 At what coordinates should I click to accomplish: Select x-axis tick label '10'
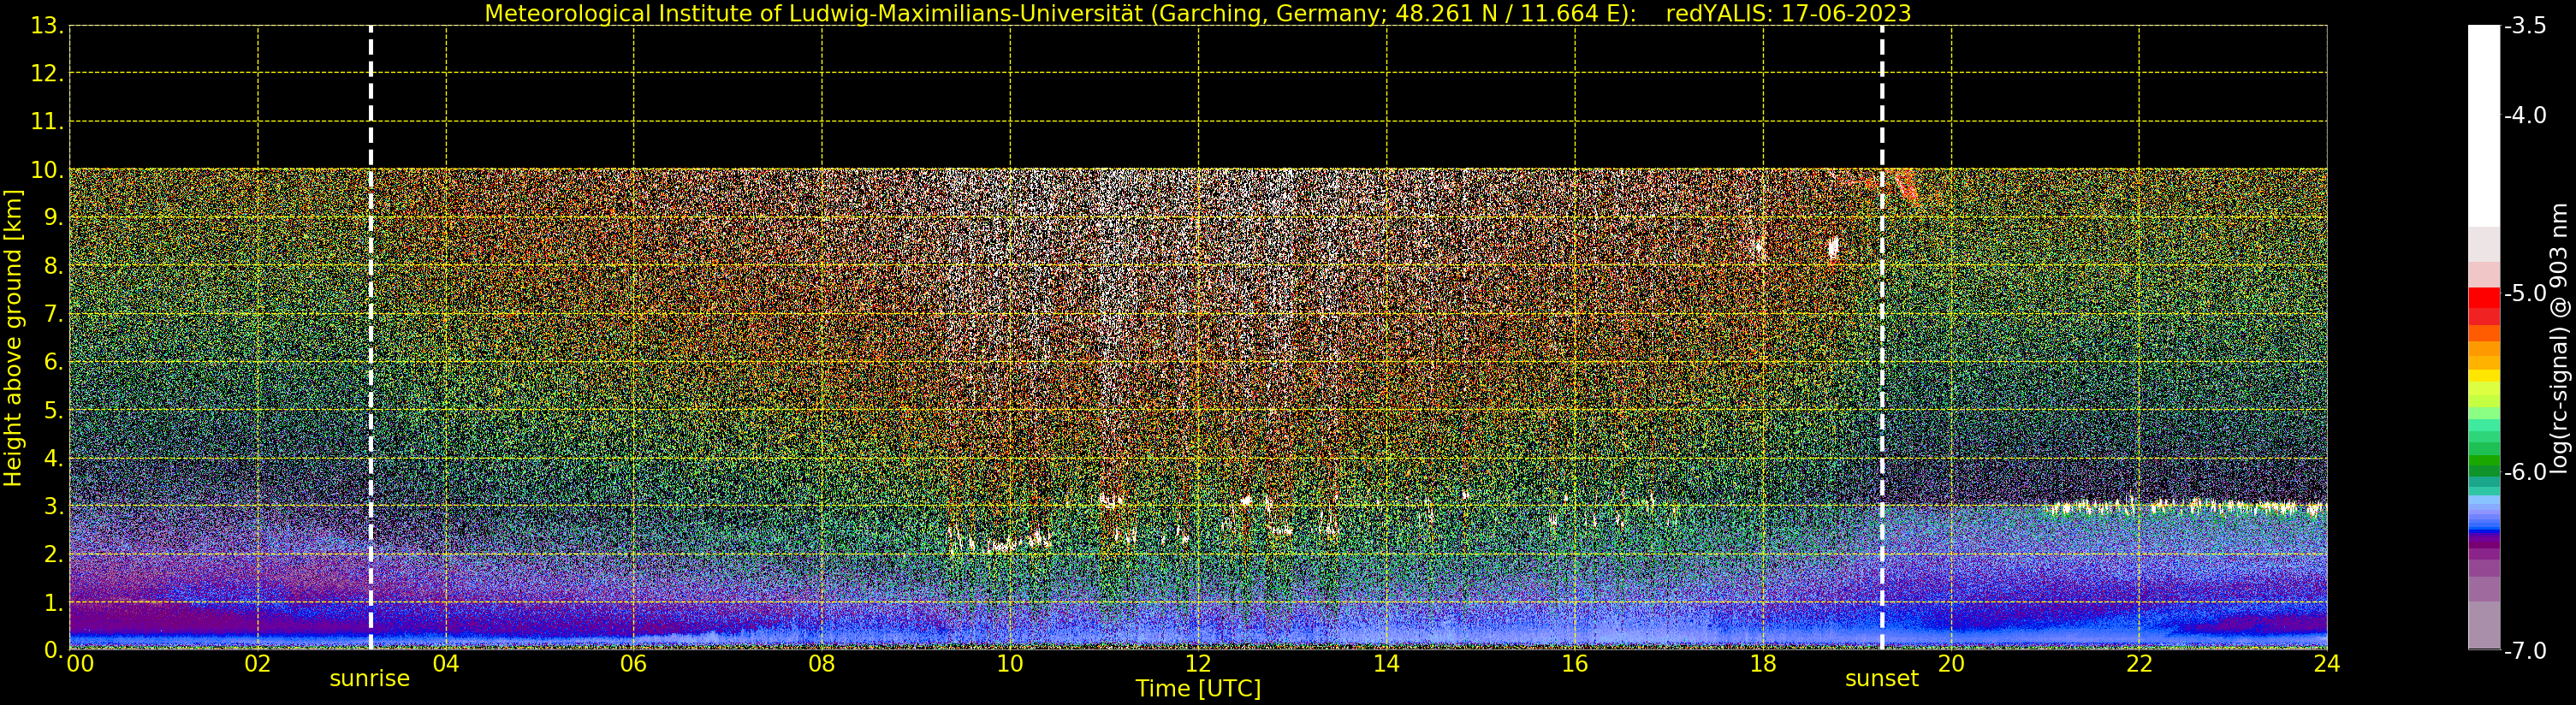click(1010, 664)
